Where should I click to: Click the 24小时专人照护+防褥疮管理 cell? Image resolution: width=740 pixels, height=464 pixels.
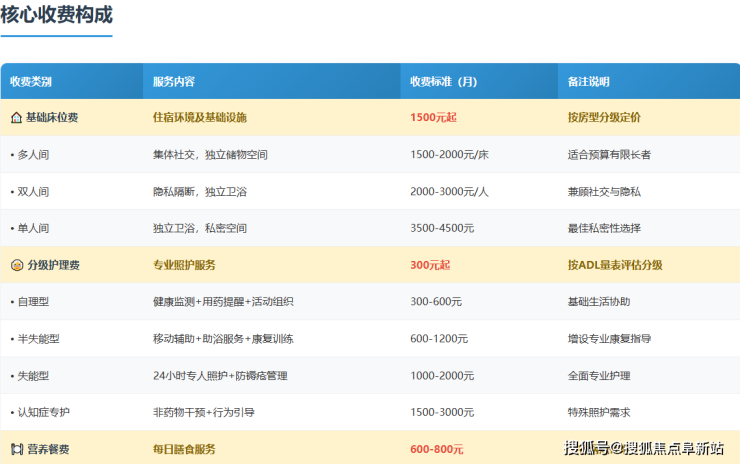click(220, 376)
